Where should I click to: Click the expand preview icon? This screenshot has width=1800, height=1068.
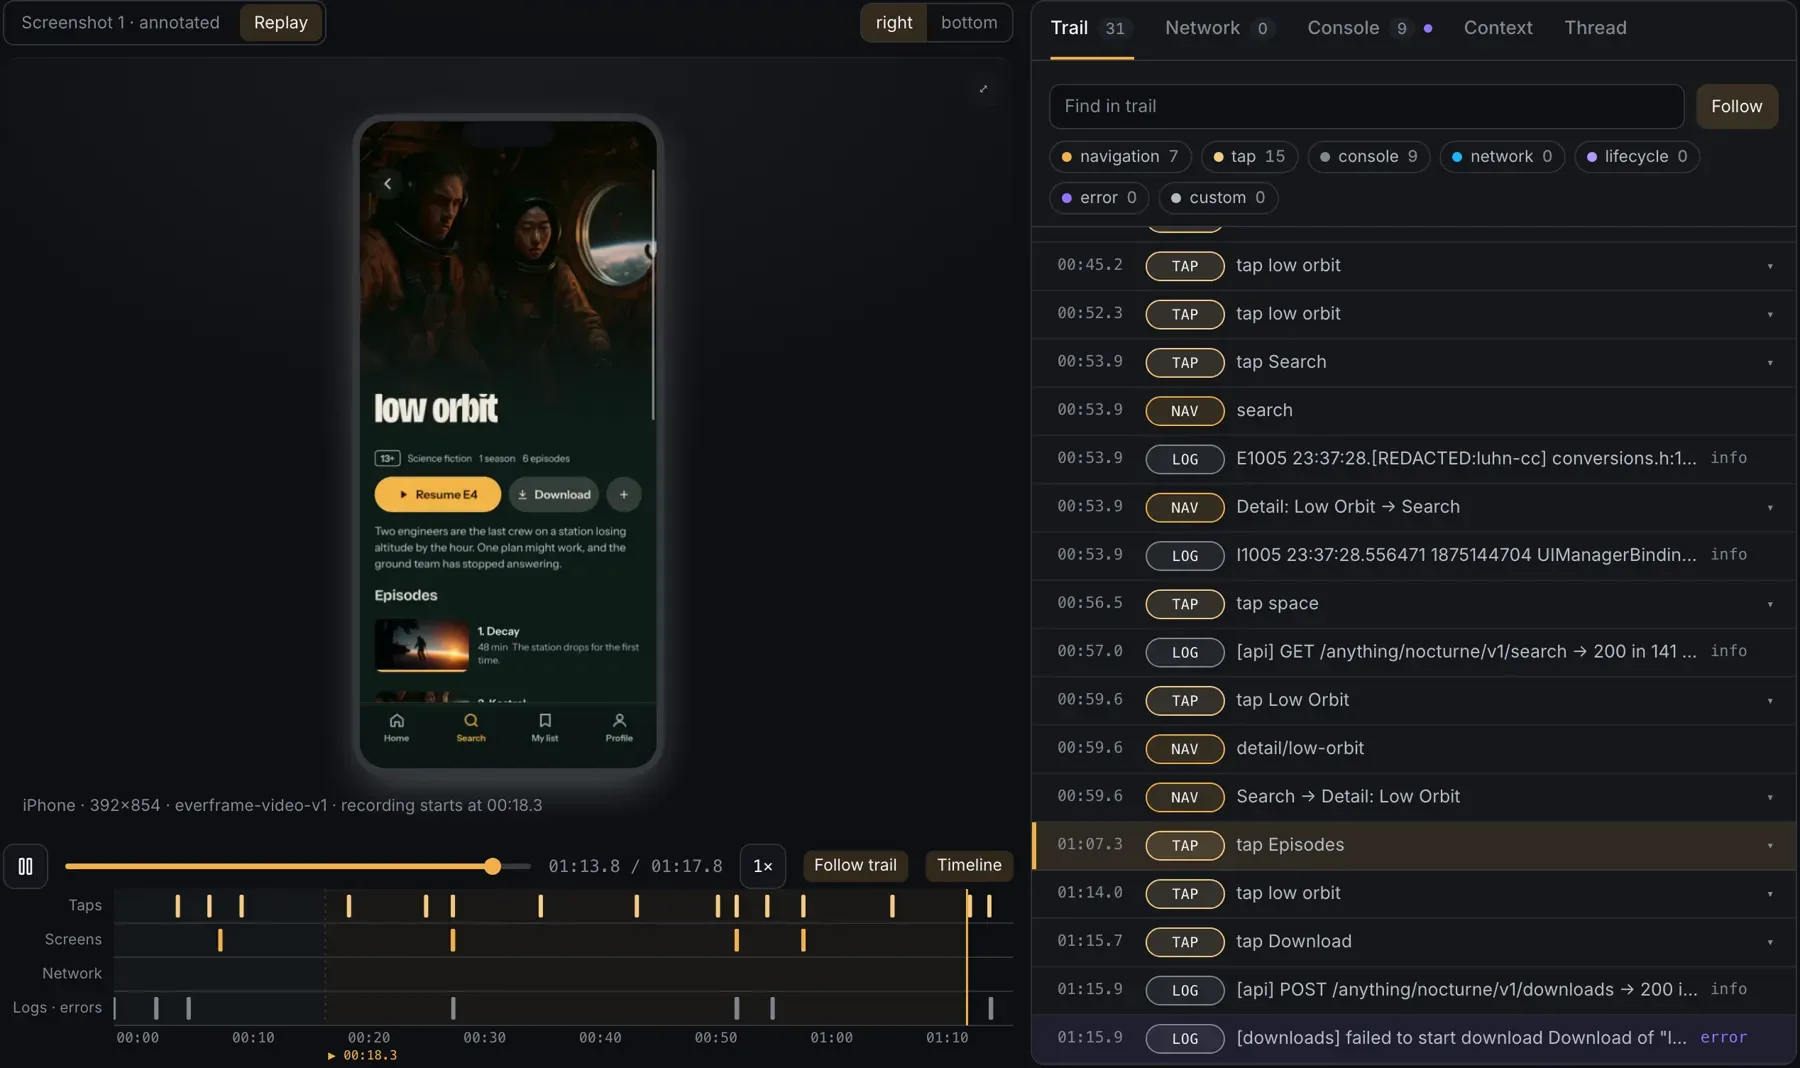point(983,89)
